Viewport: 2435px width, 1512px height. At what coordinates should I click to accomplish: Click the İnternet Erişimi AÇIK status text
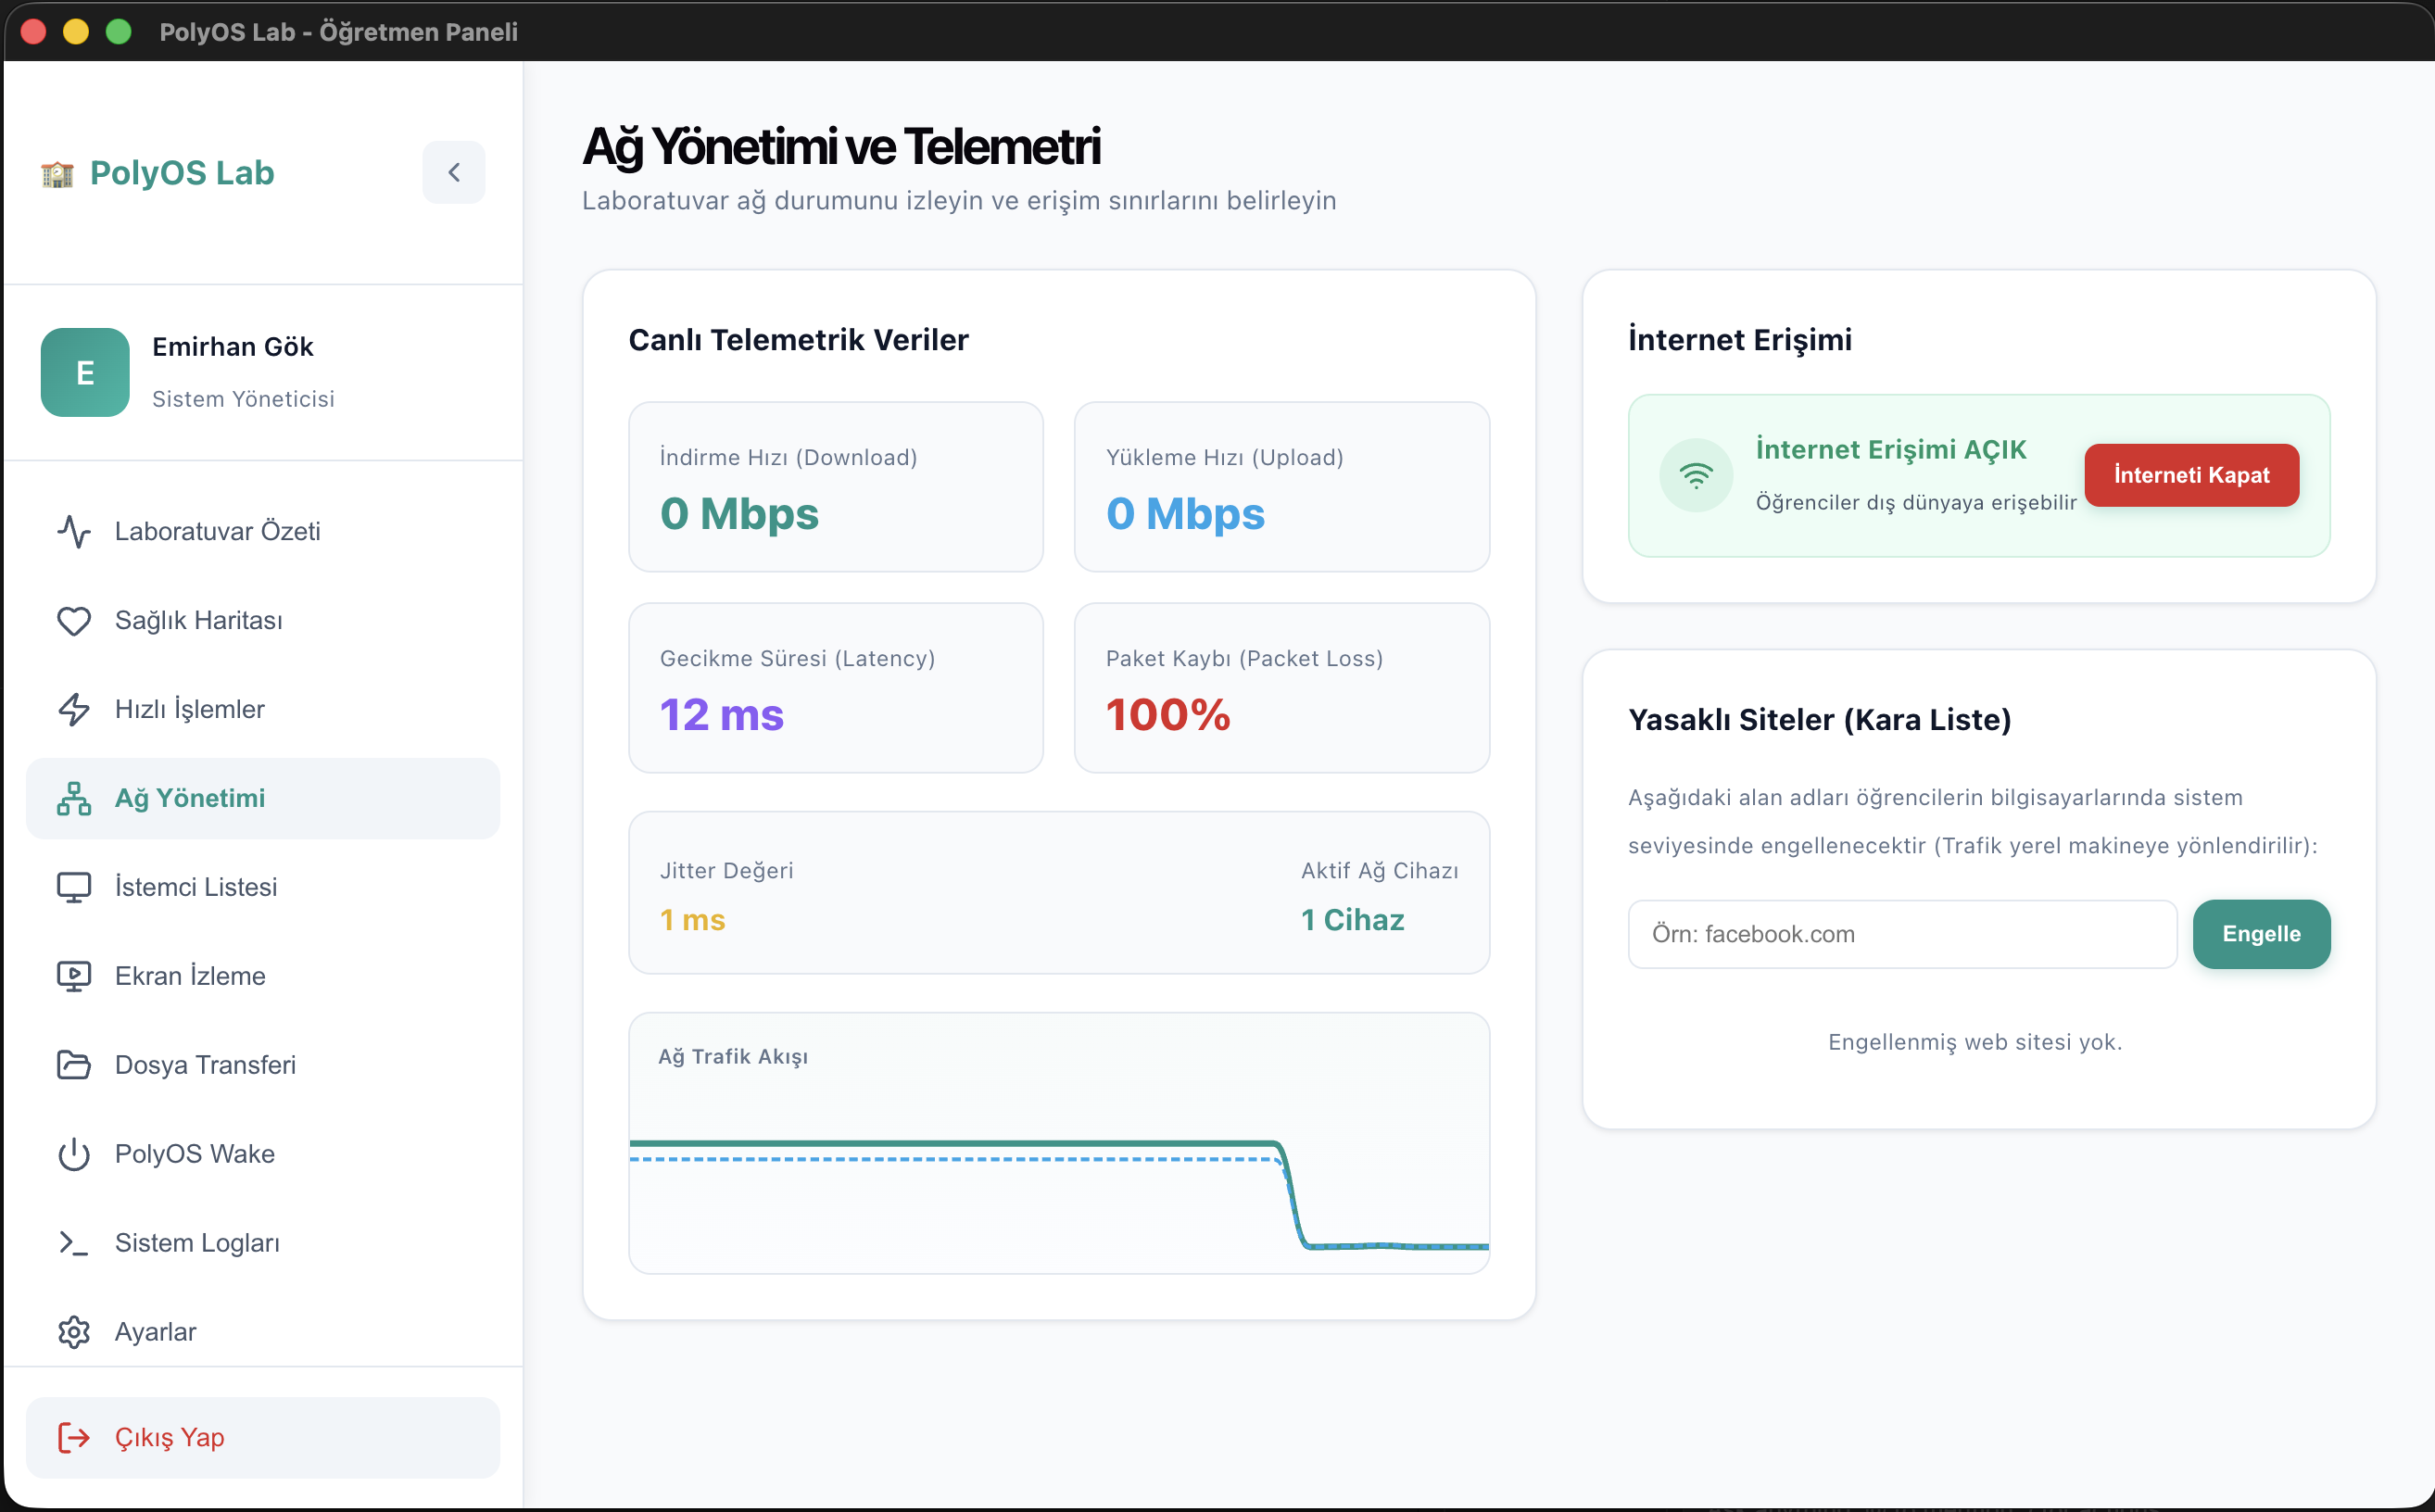1891,450
